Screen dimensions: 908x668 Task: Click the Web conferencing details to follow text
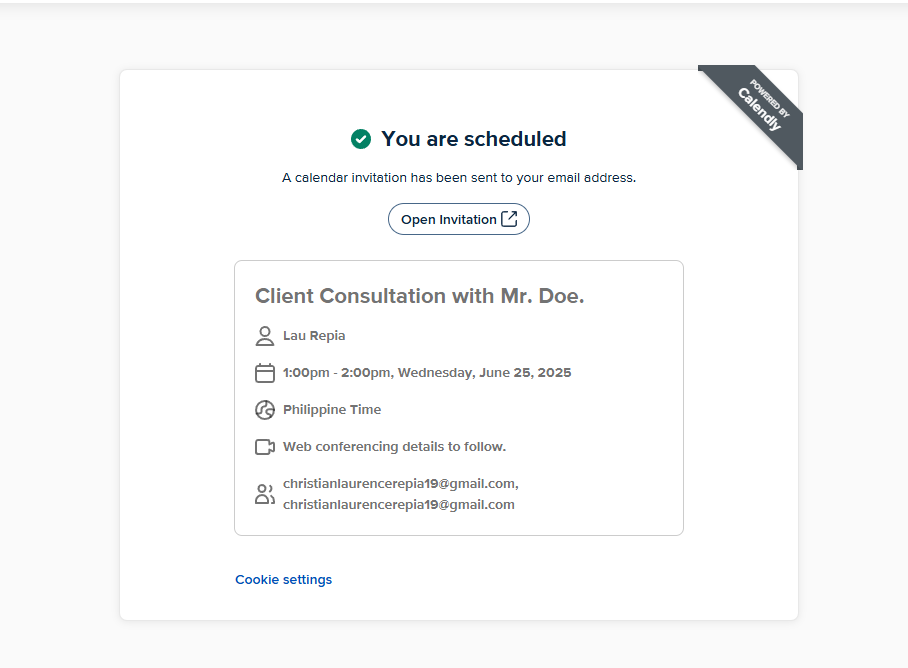pyautogui.click(x=394, y=447)
